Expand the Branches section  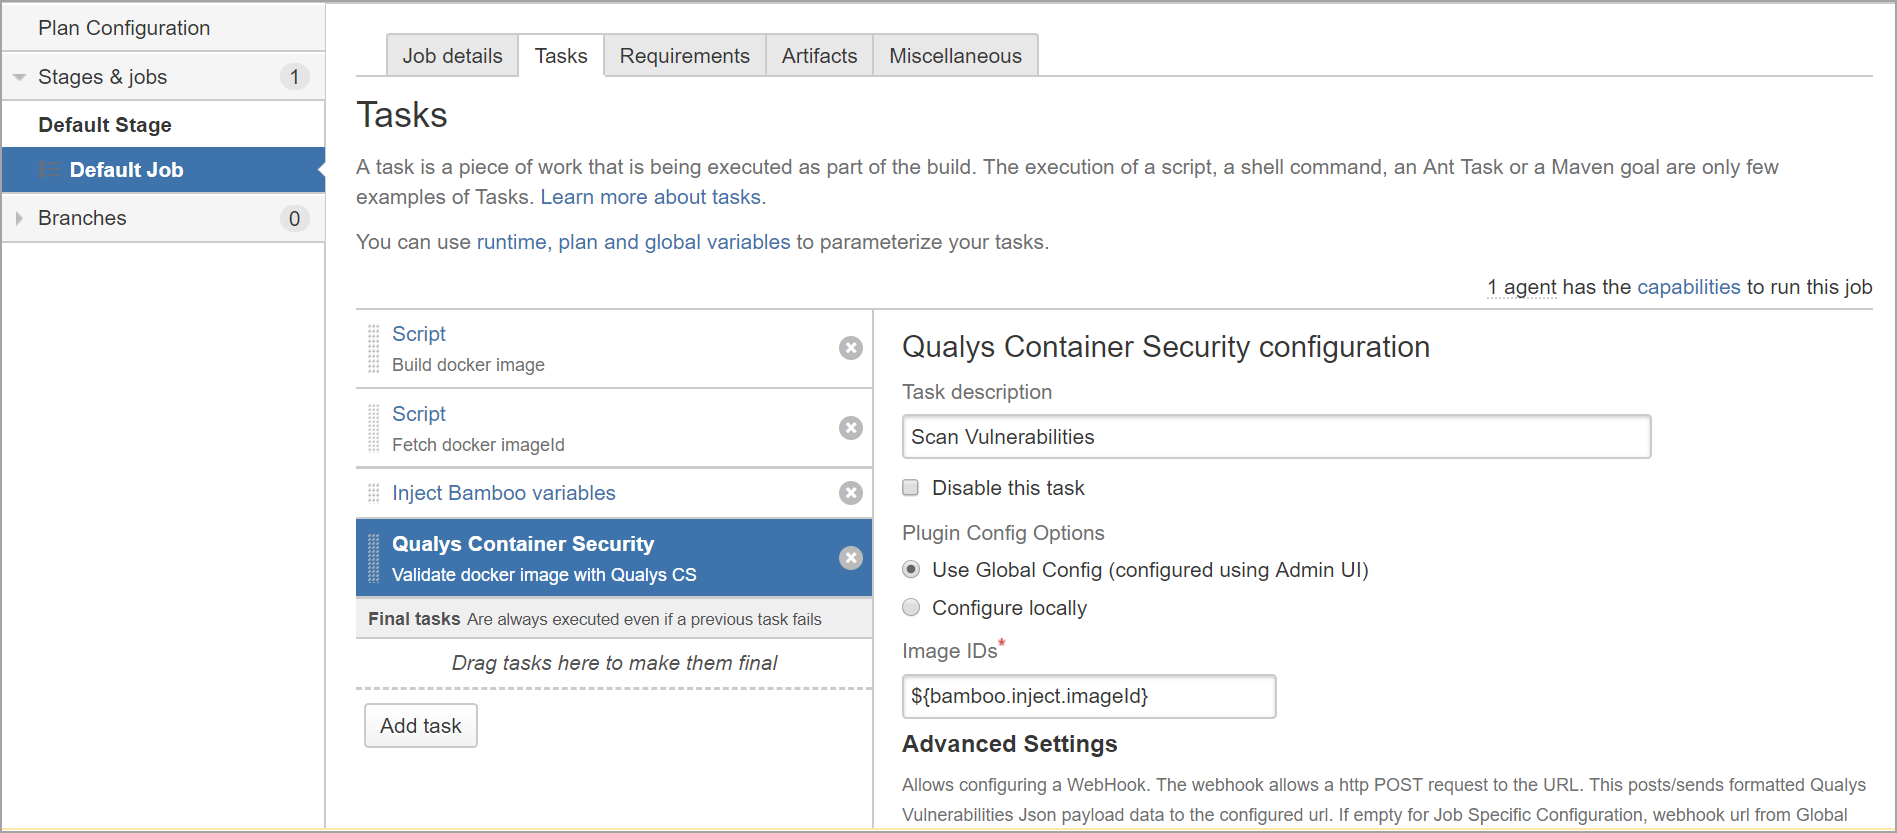point(19,218)
